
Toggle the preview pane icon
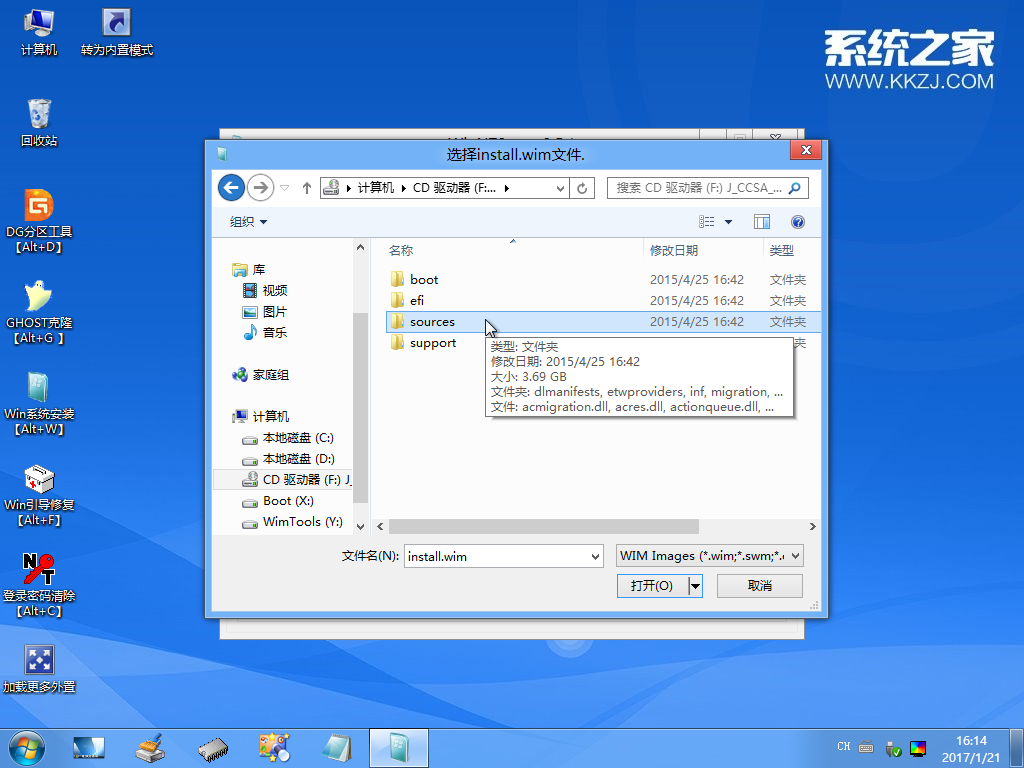(x=761, y=222)
